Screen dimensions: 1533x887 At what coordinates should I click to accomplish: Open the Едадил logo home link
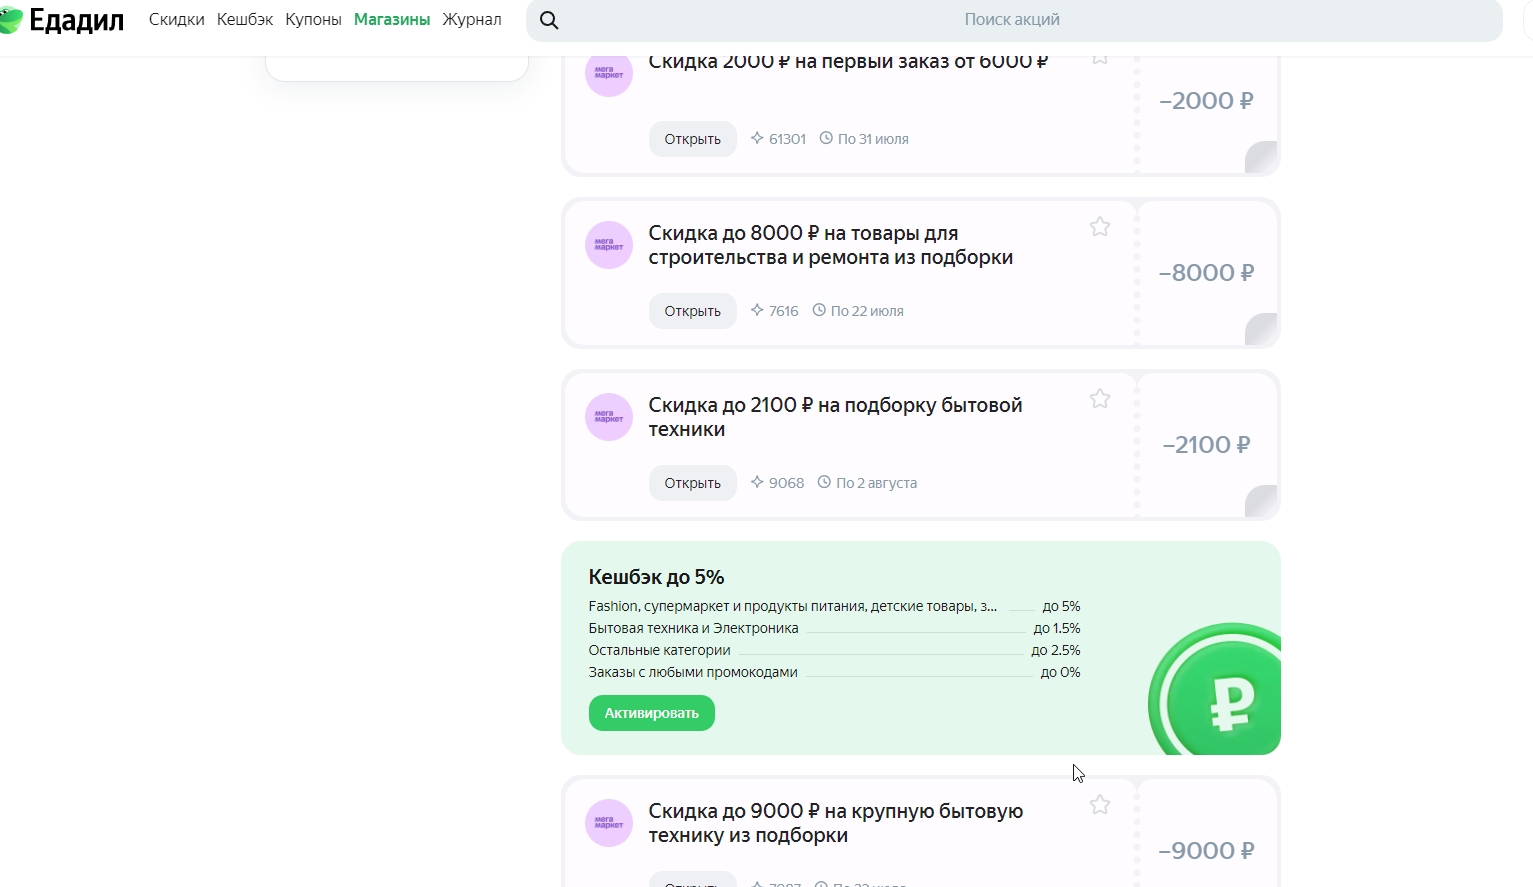tap(62, 20)
